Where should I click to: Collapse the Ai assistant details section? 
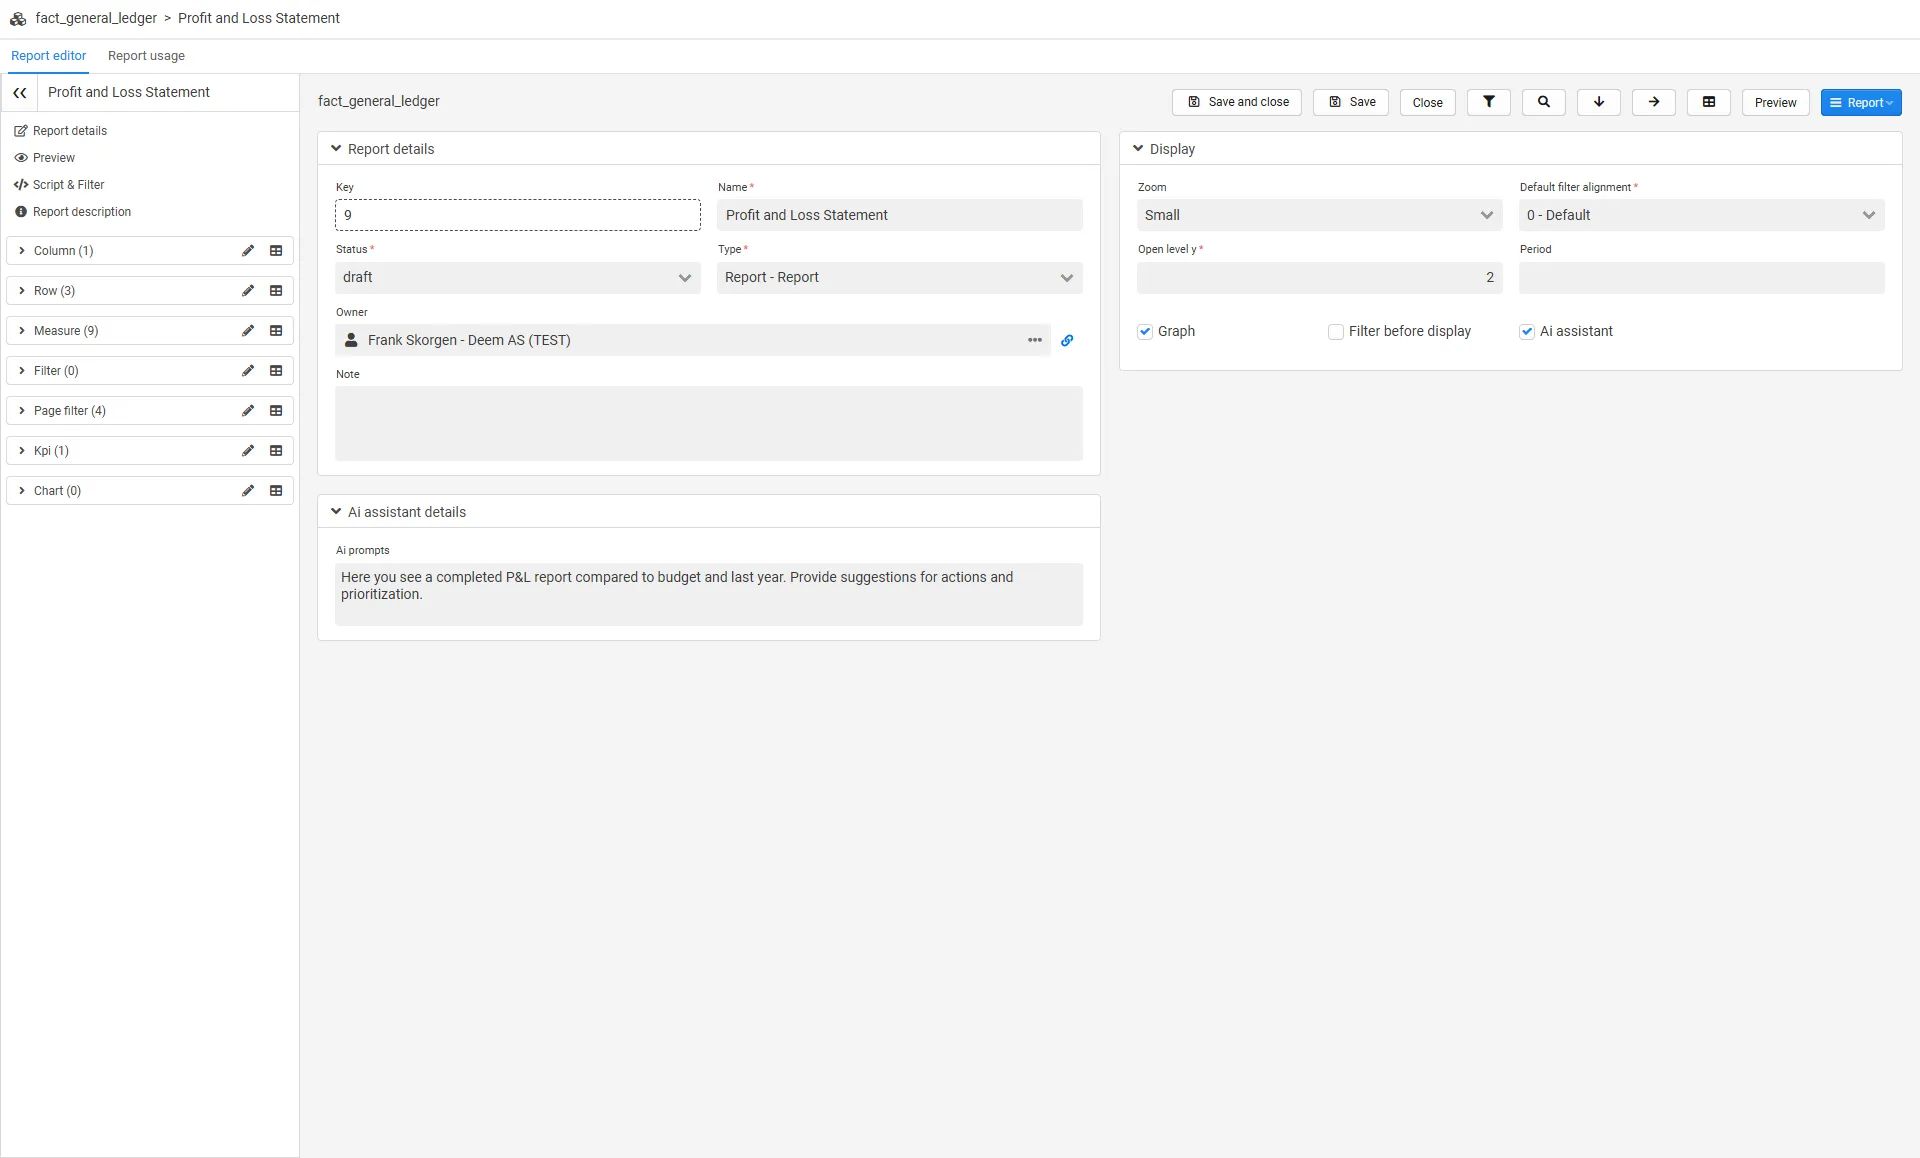[x=336, y=512]
